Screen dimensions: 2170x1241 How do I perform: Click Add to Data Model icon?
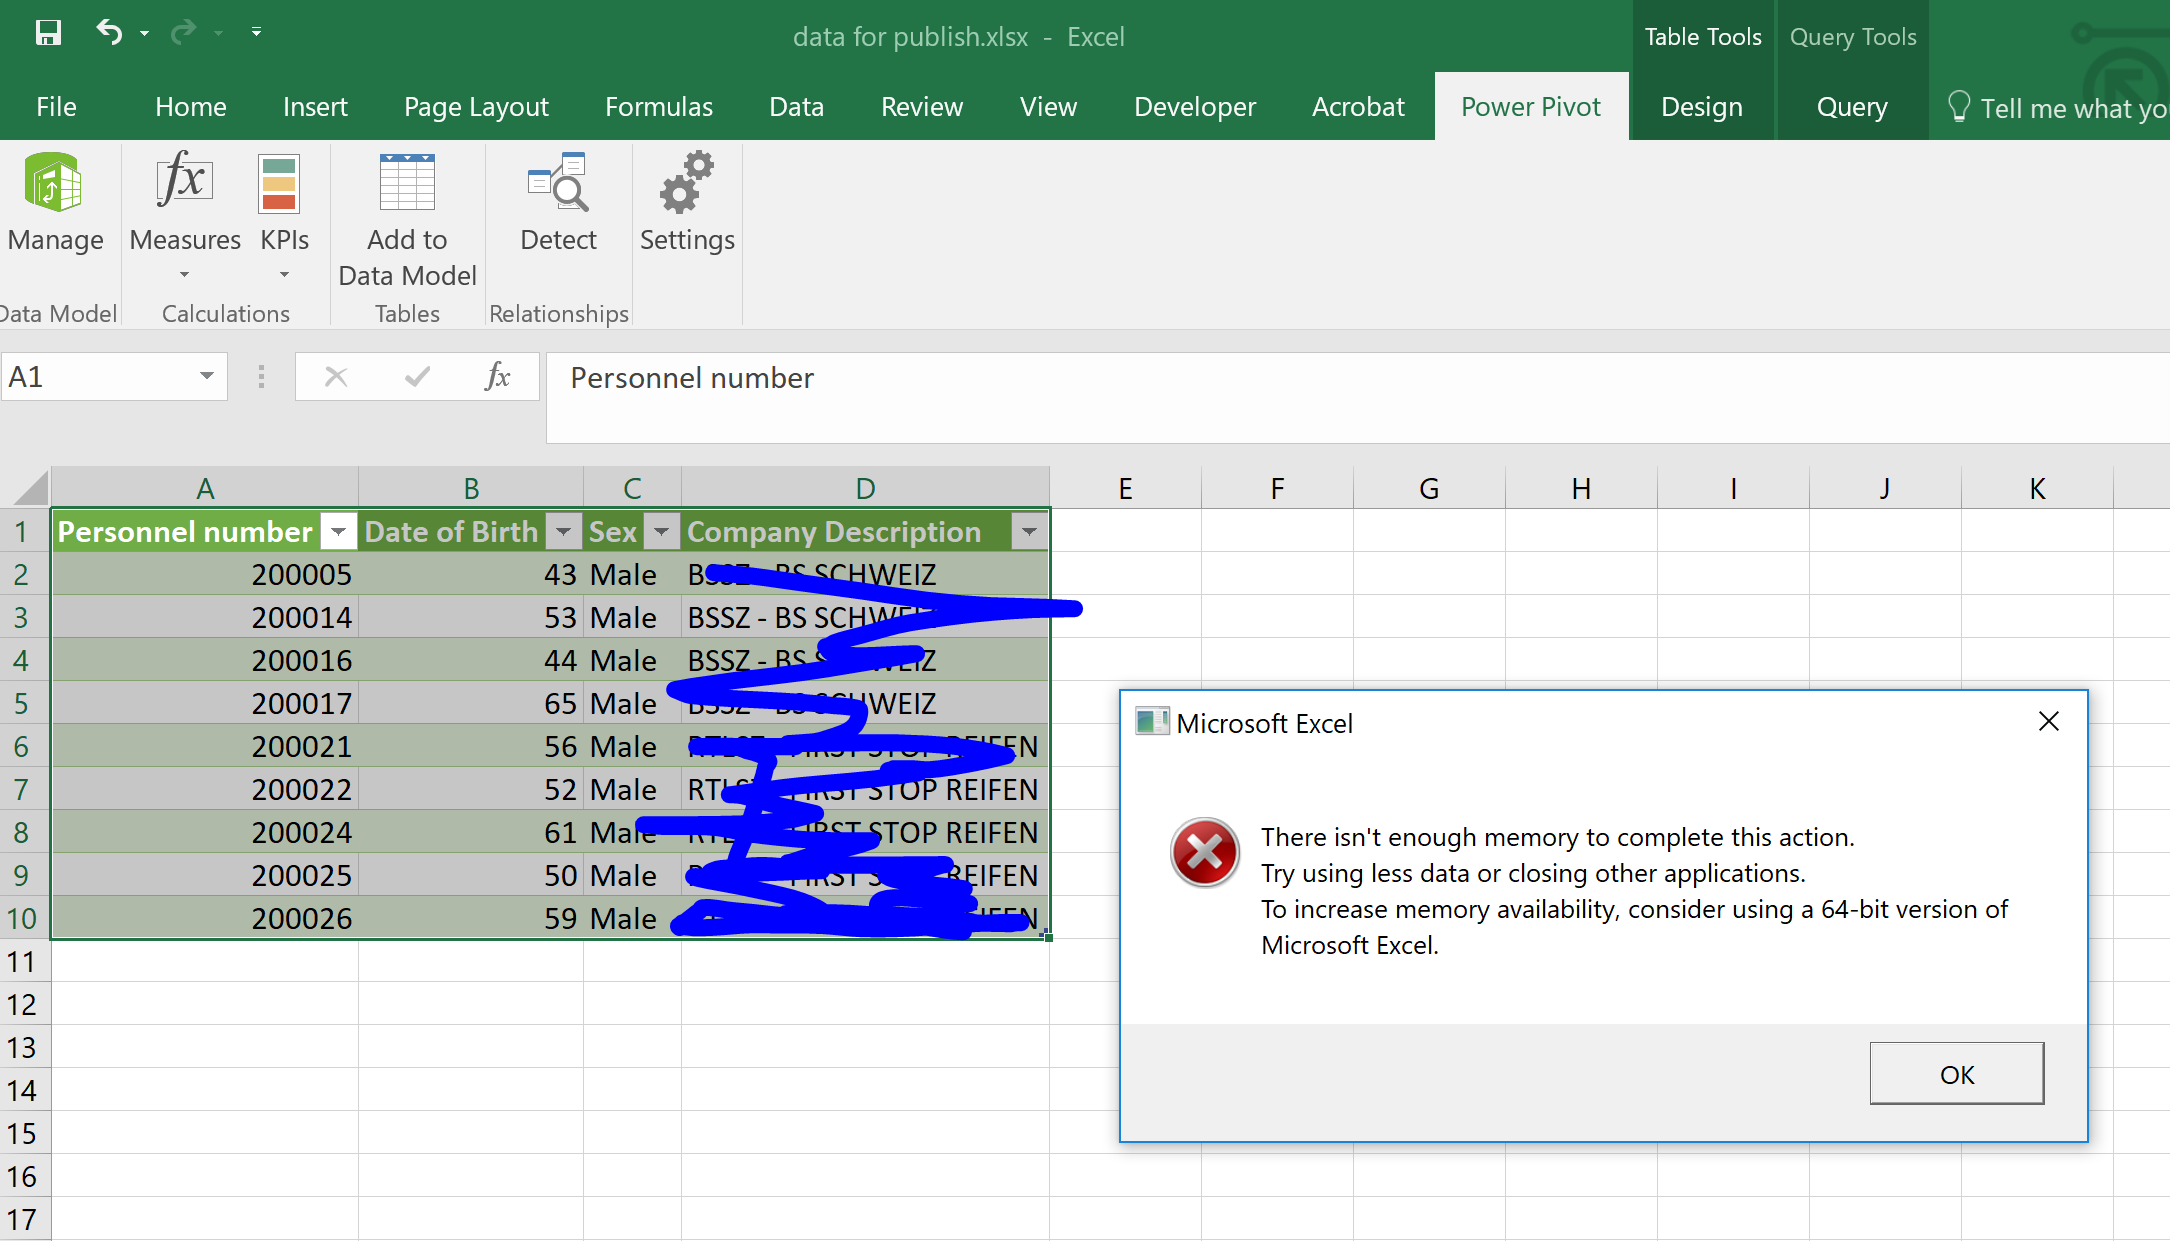coord(407,184)
